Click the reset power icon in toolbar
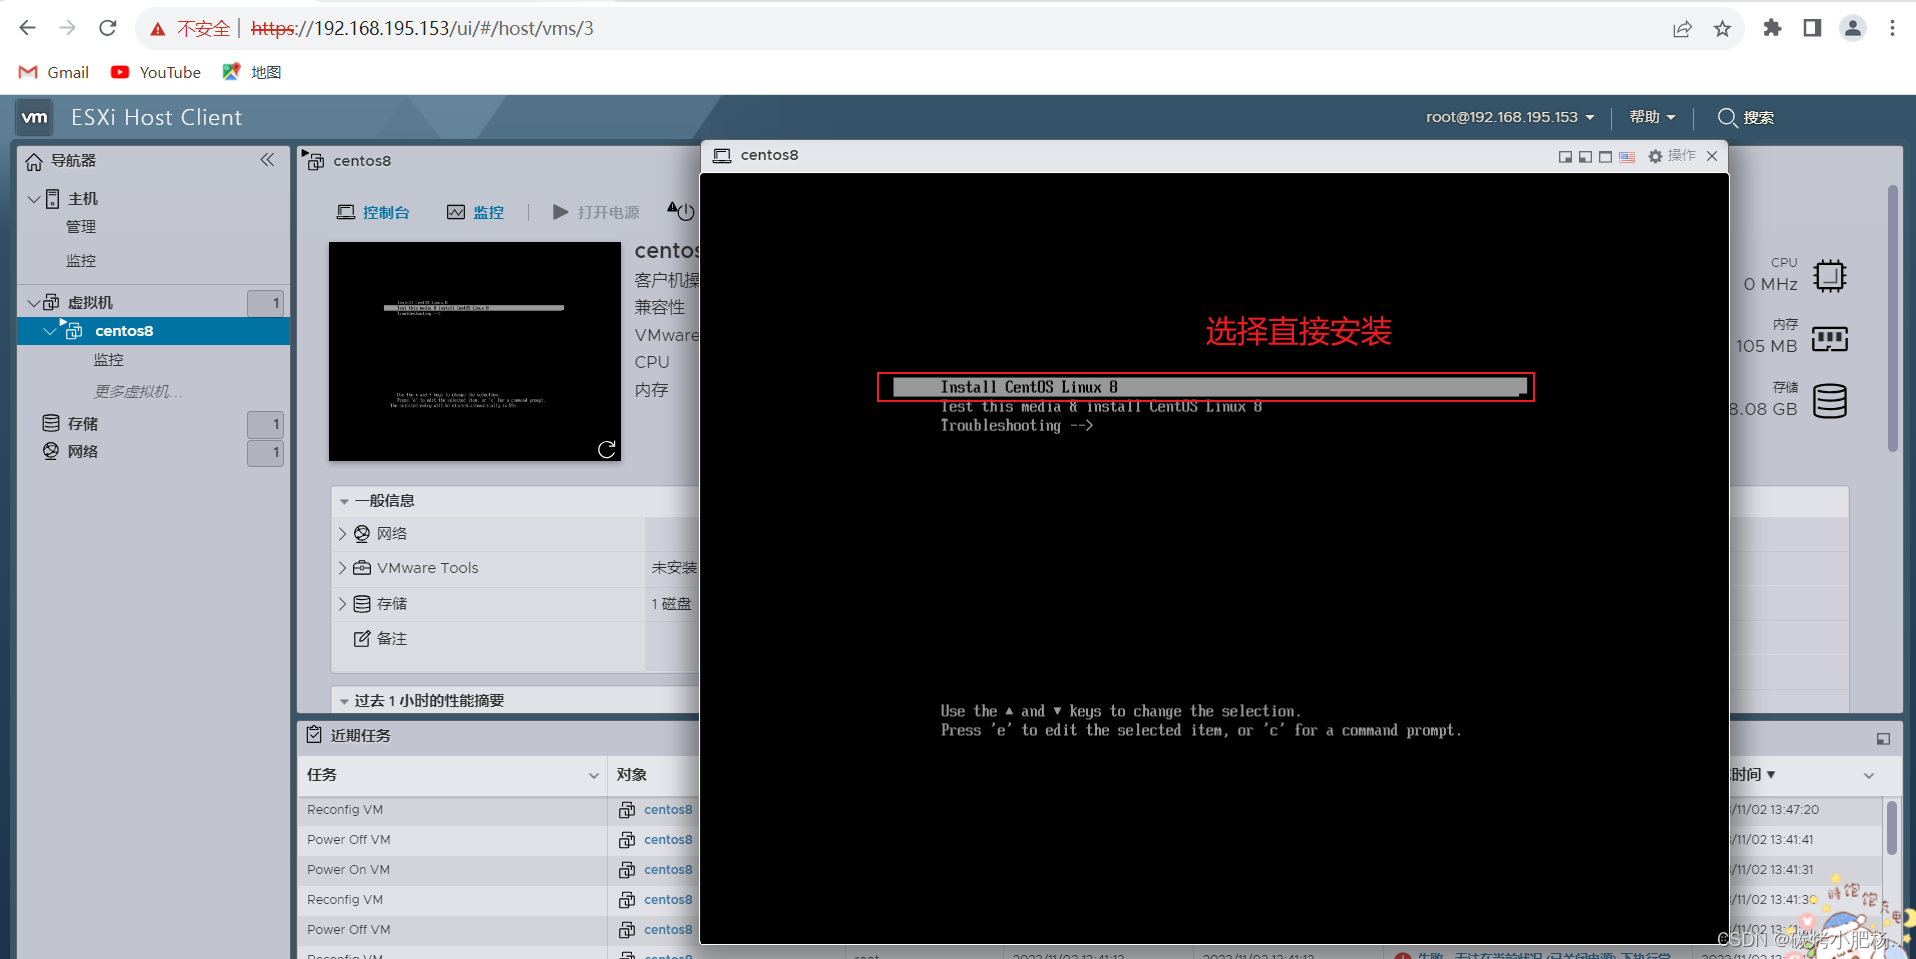1916x959 pixels. tap(681, 211)
